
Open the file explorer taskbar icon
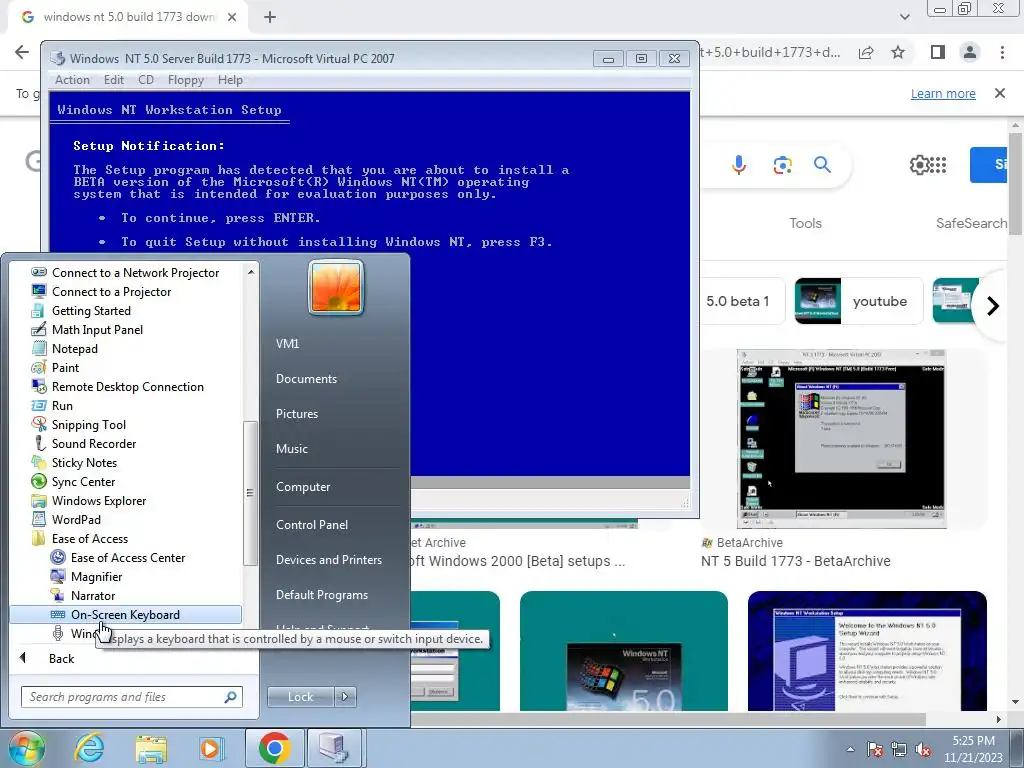(x=151, y=749)
